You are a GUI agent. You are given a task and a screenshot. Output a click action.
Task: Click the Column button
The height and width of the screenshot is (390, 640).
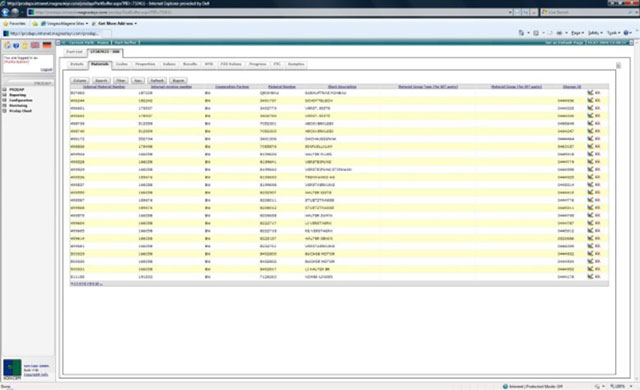(x=80, y=81)
